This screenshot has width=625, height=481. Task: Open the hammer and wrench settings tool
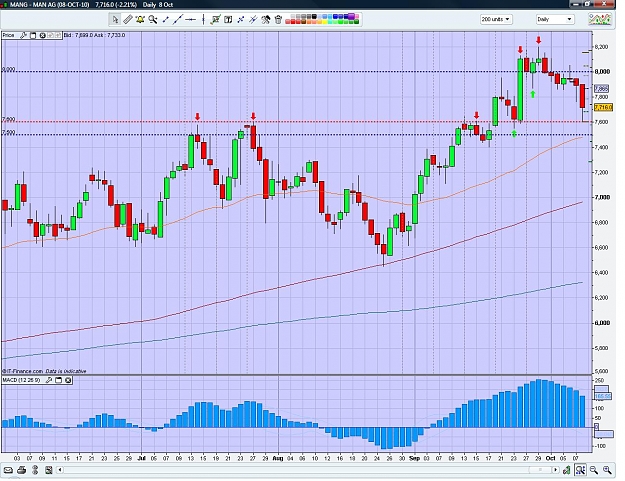[x=266, y=19]
